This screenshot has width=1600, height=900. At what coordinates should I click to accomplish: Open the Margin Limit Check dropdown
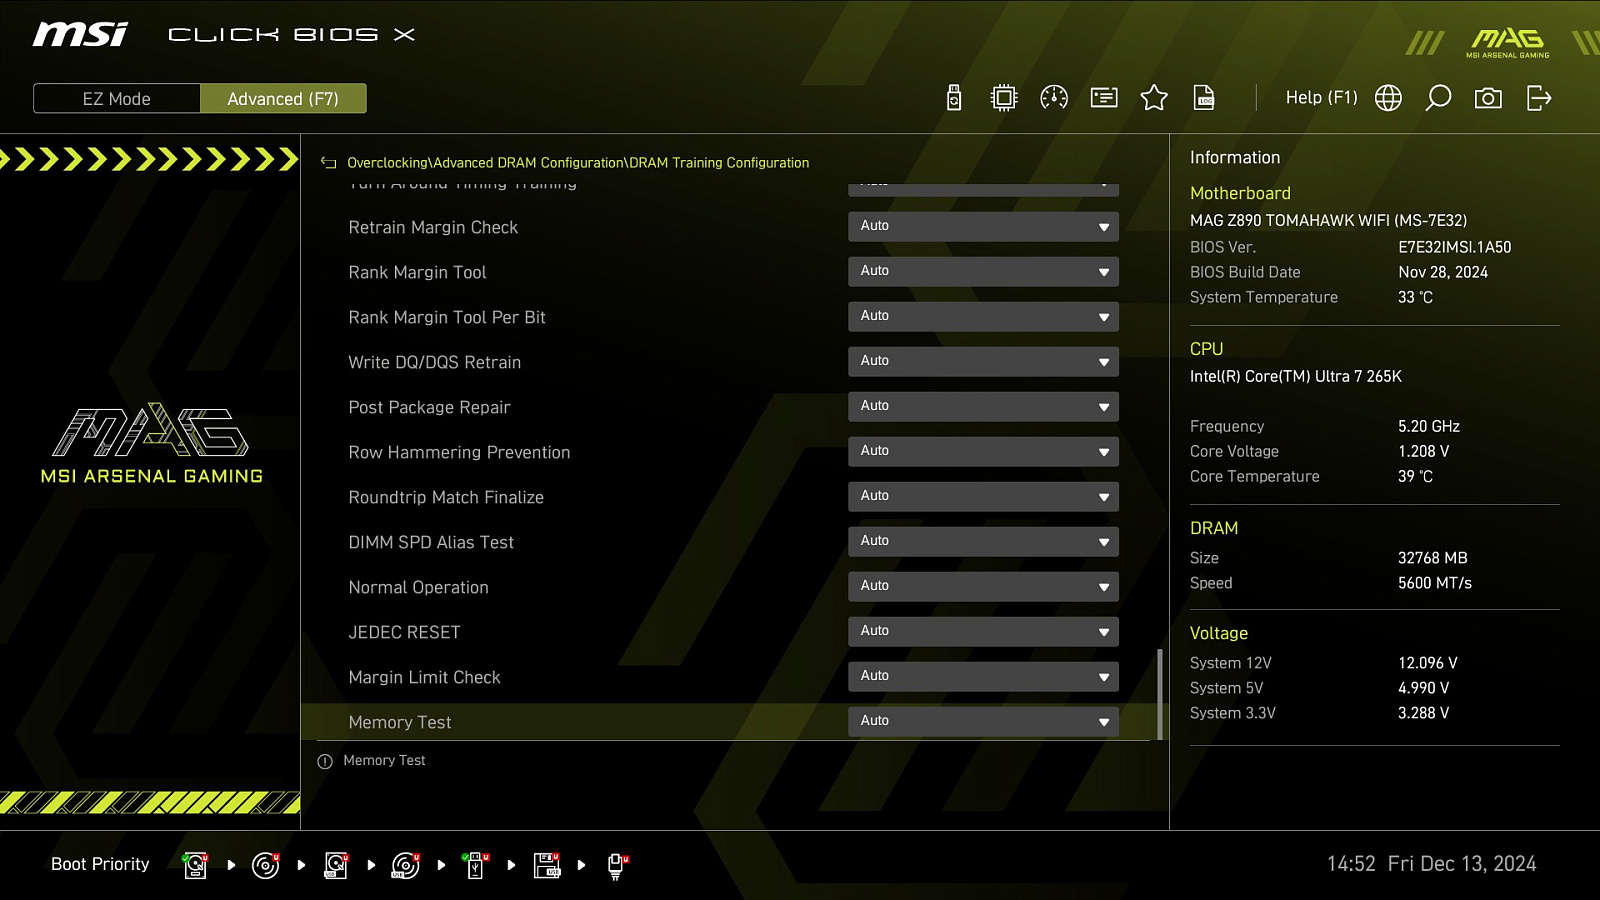click(983, 677)
